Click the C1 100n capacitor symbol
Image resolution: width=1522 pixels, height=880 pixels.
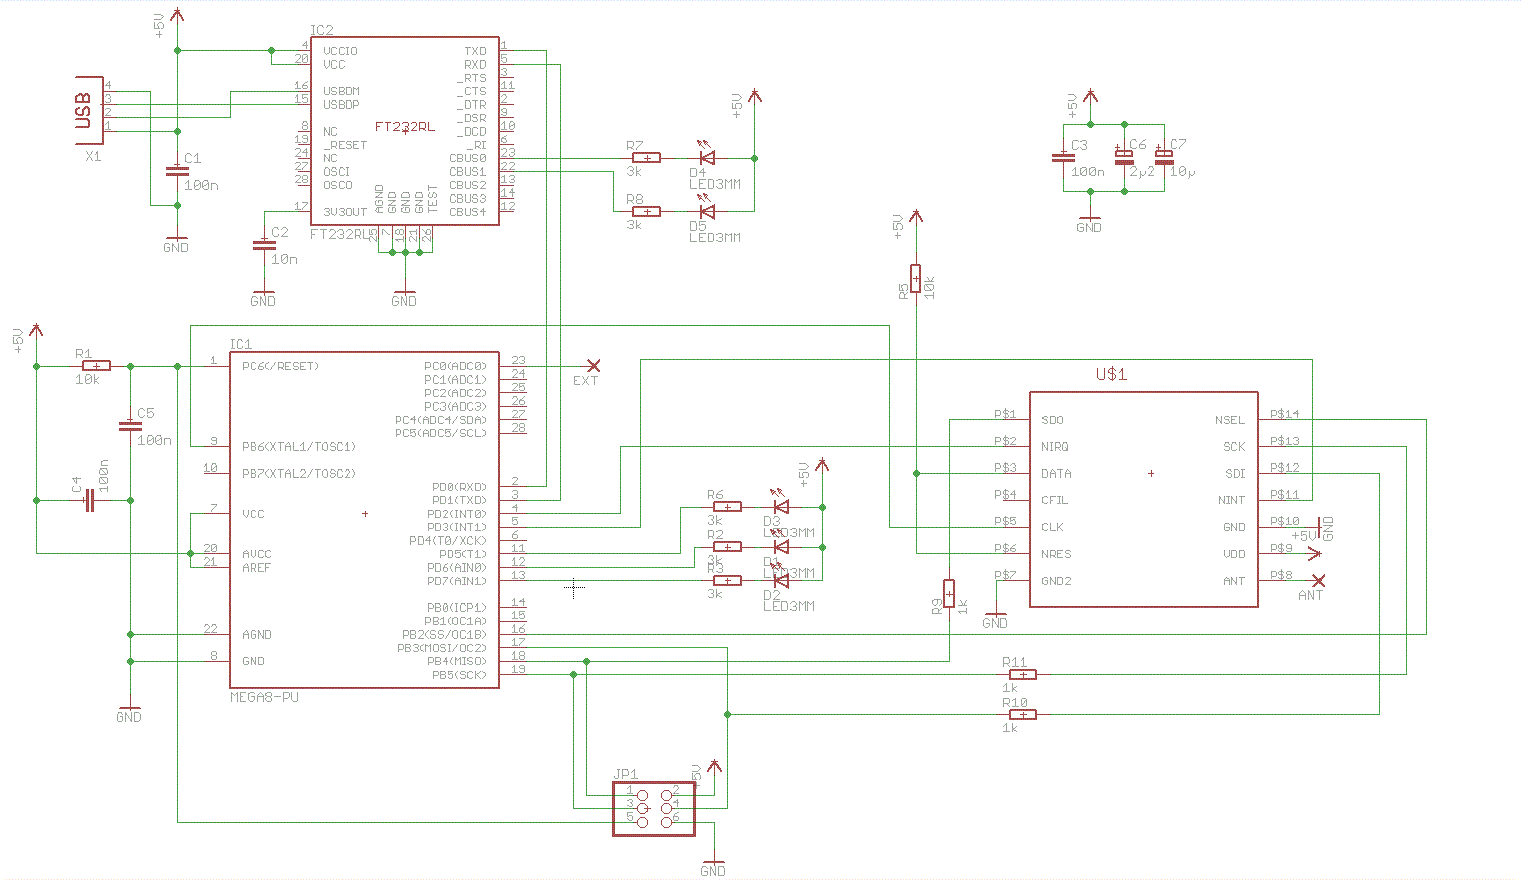pos(178,172)
